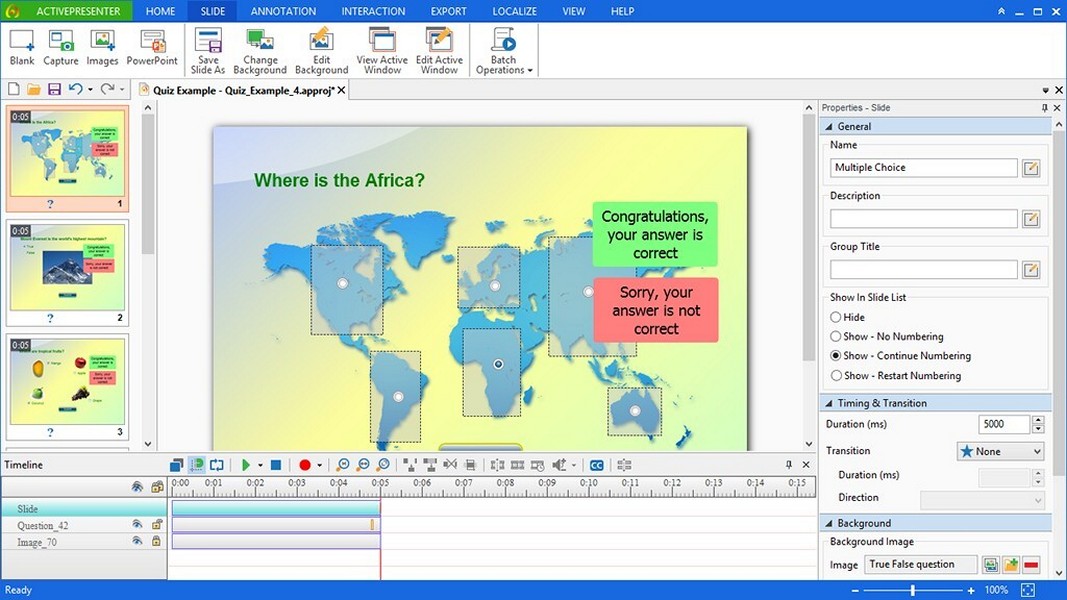Open the VIEW tab
The image size is (1067, 600).
click(x=573, y=11)
